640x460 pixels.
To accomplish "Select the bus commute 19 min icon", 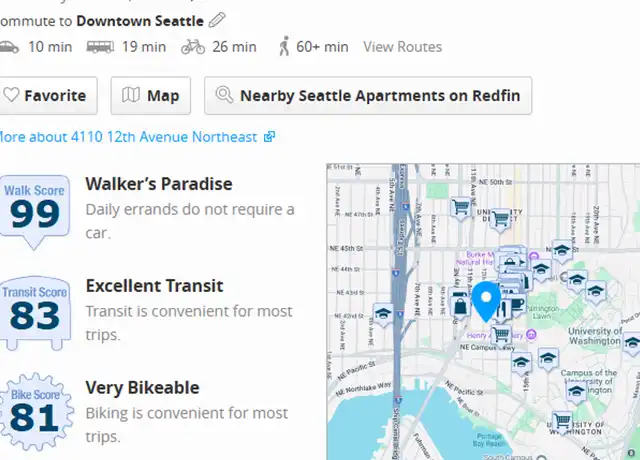I will click(100, 47).
